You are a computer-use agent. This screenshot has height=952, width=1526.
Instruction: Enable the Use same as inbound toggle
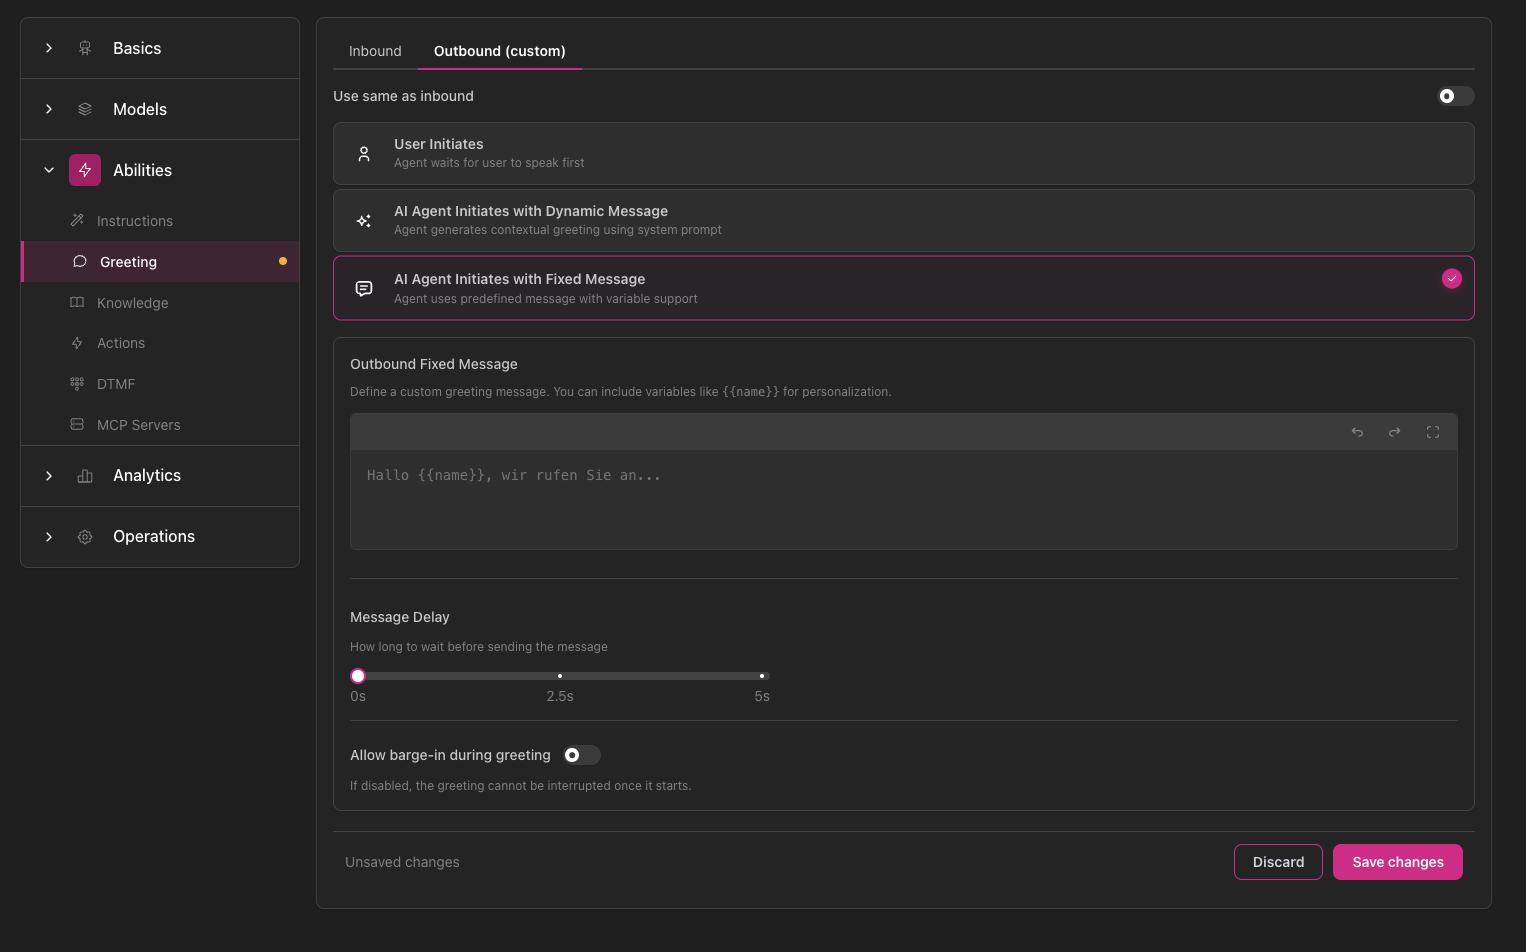tap(1455, 96)
